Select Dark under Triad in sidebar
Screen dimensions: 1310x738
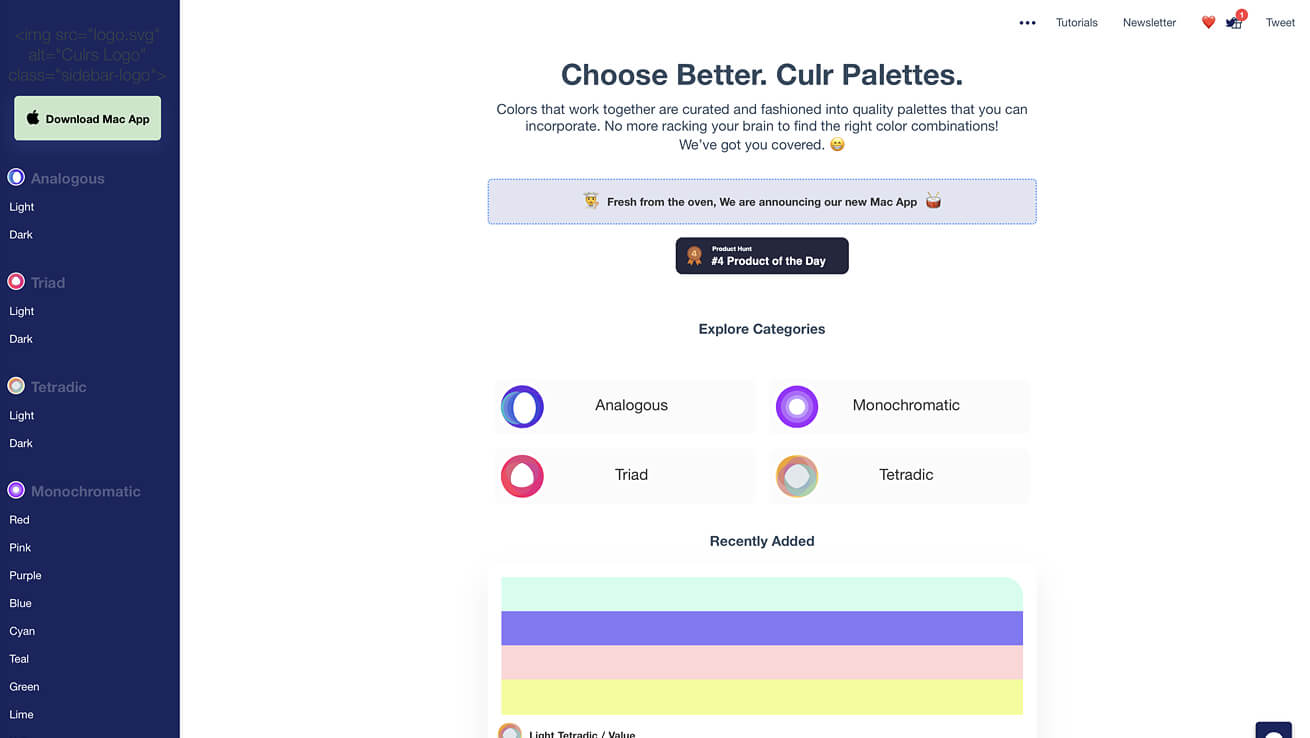click(21, 339)
